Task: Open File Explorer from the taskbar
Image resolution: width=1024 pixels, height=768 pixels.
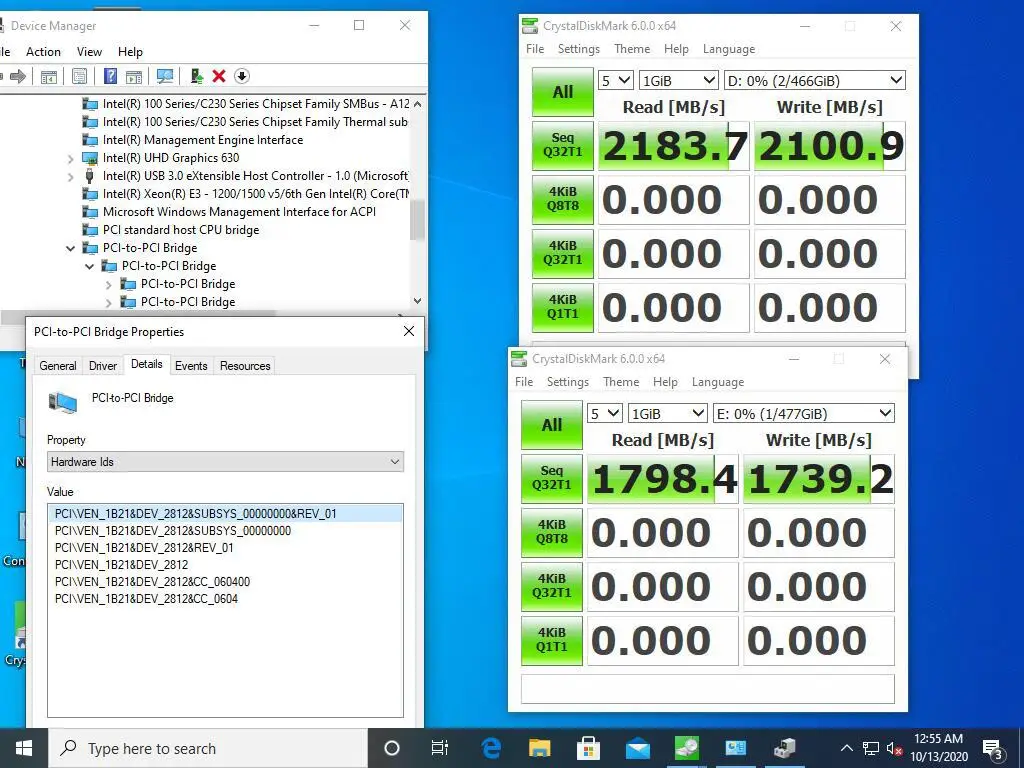Action: (x=540, y=748)
